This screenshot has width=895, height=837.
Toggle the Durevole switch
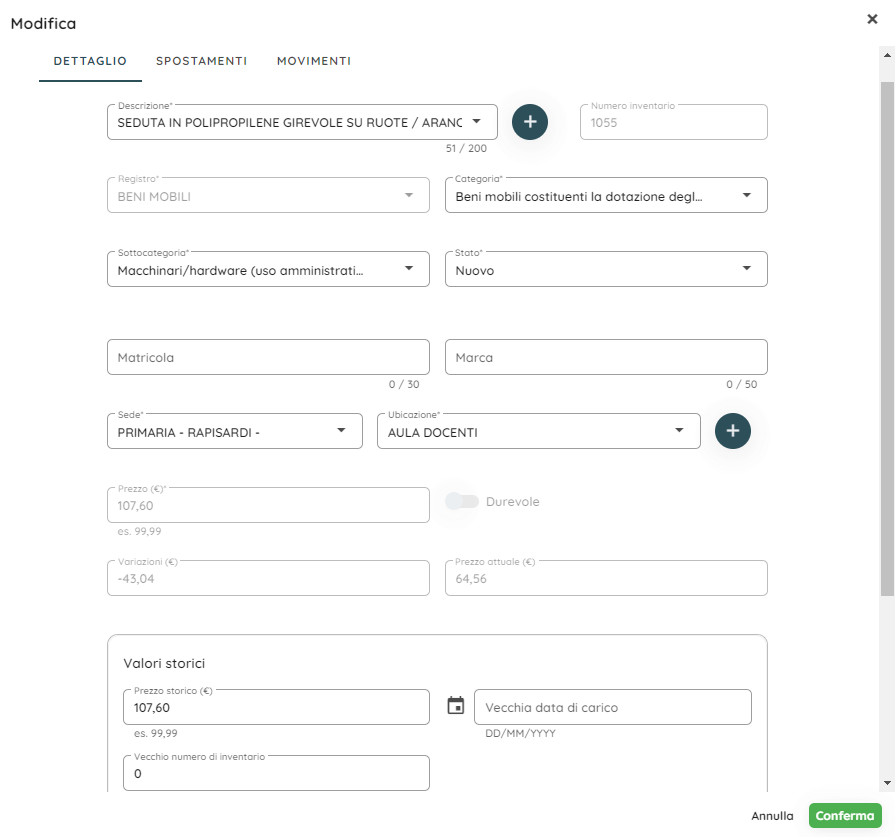click(462, 501)
